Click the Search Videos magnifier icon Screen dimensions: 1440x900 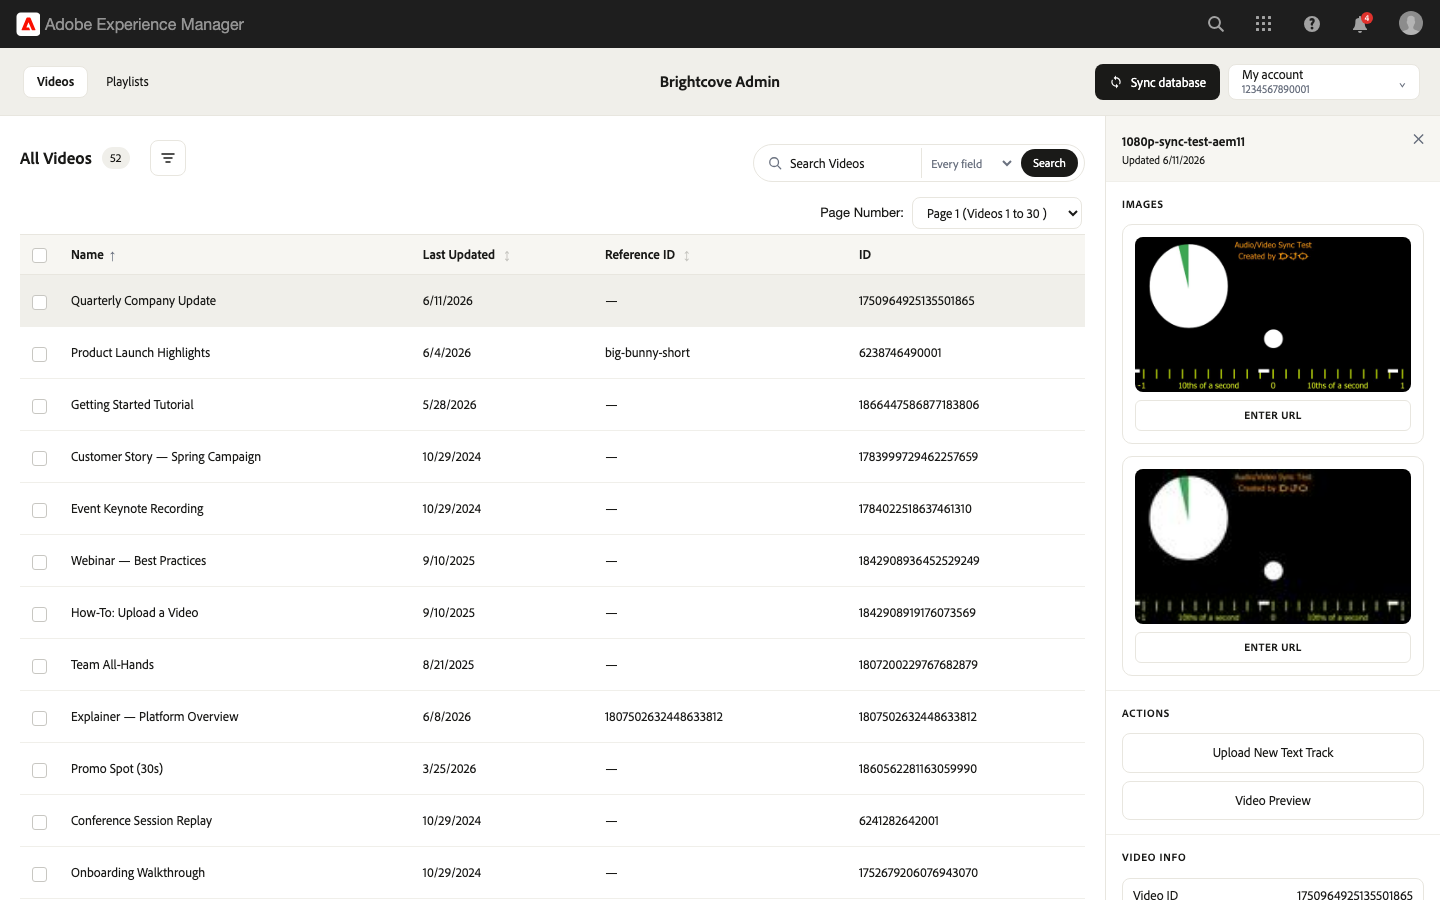tap(775, 163)
